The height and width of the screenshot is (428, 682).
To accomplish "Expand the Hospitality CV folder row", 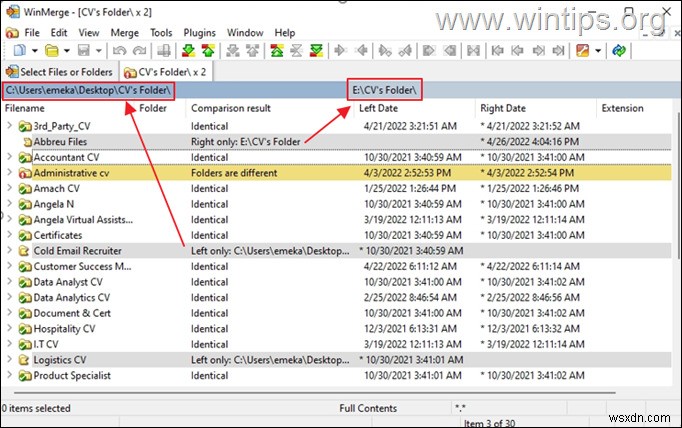I will (10, 328).
